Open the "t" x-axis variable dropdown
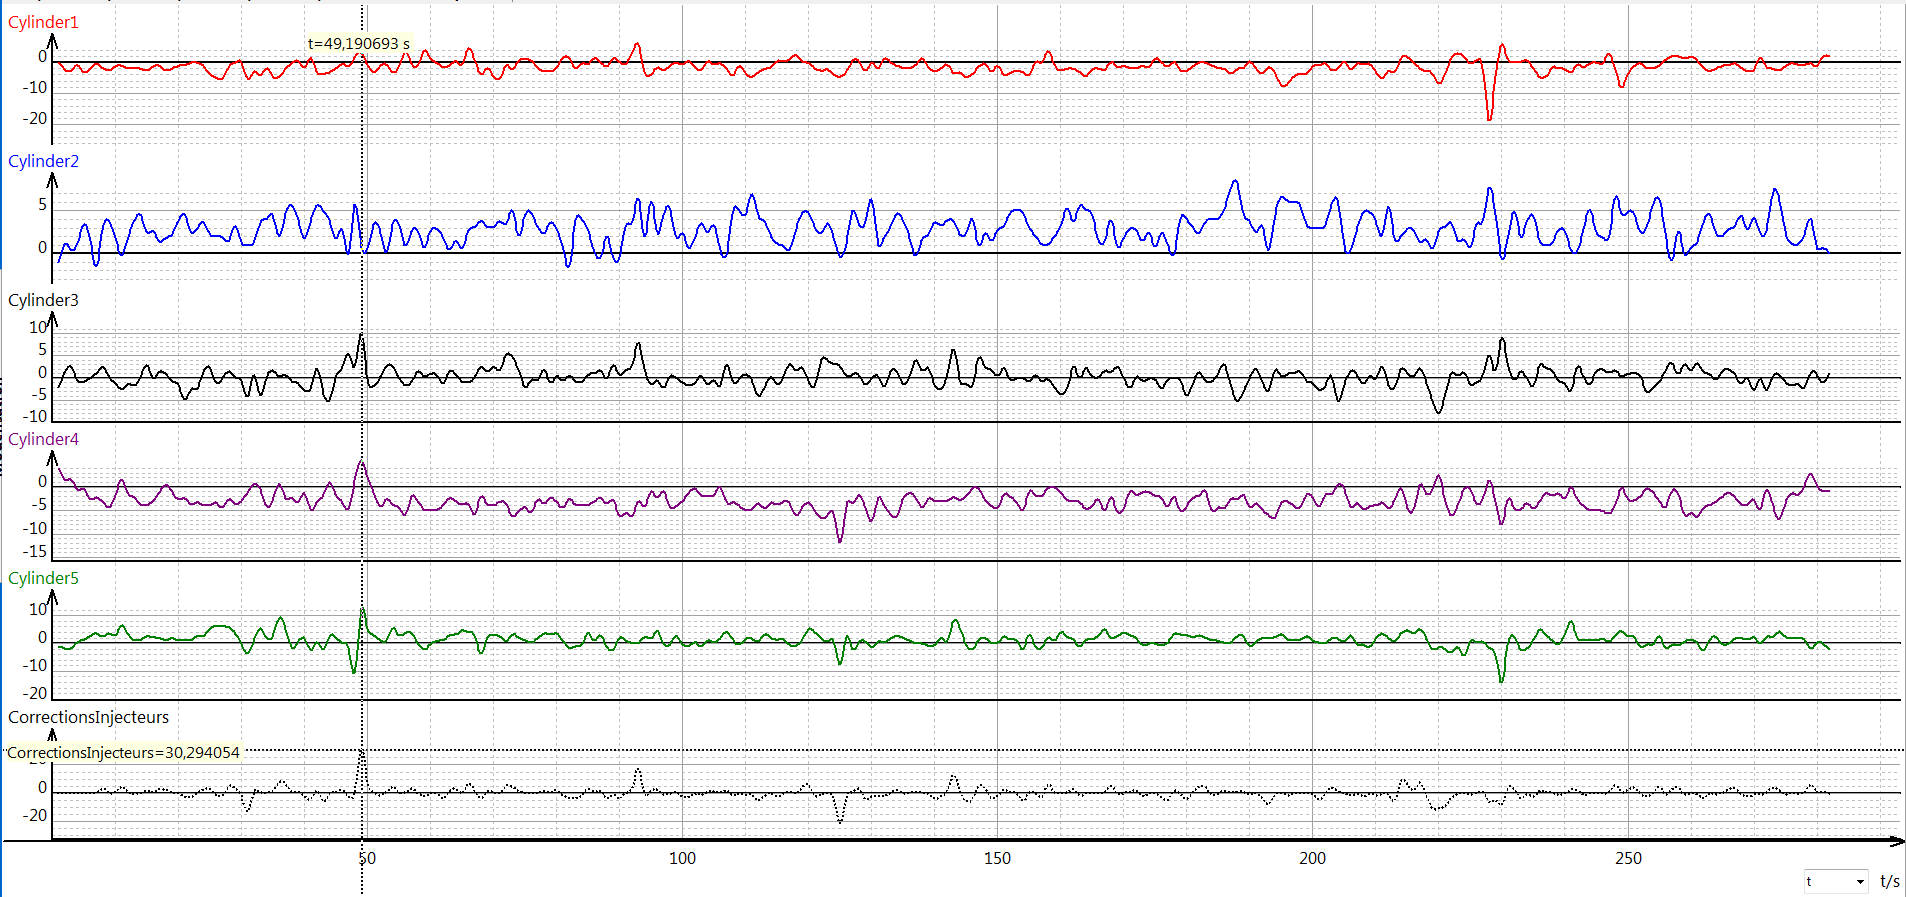The image size is (1906, 897). (x=1859, y=881)
